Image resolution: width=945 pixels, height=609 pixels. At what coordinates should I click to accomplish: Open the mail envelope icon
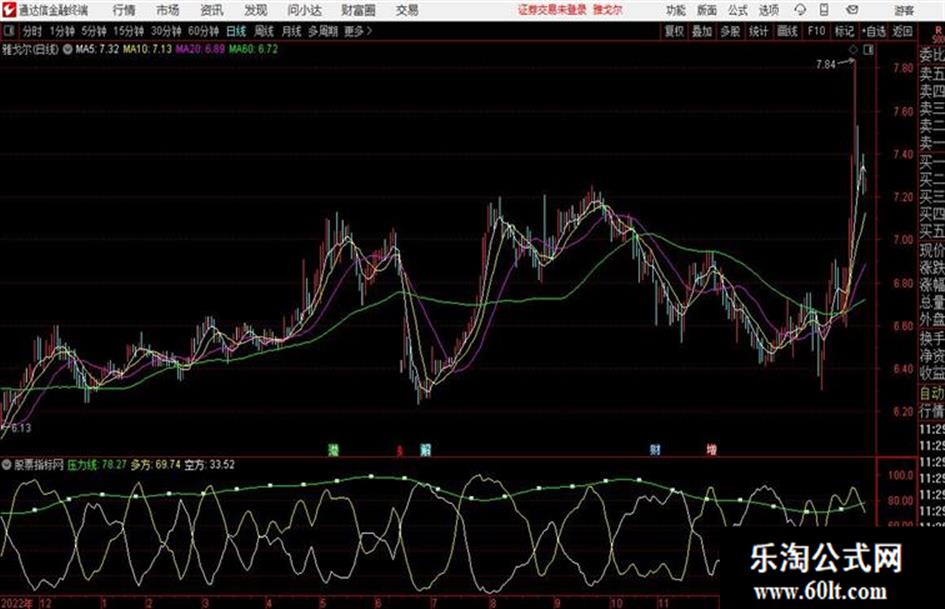point(852,10)
